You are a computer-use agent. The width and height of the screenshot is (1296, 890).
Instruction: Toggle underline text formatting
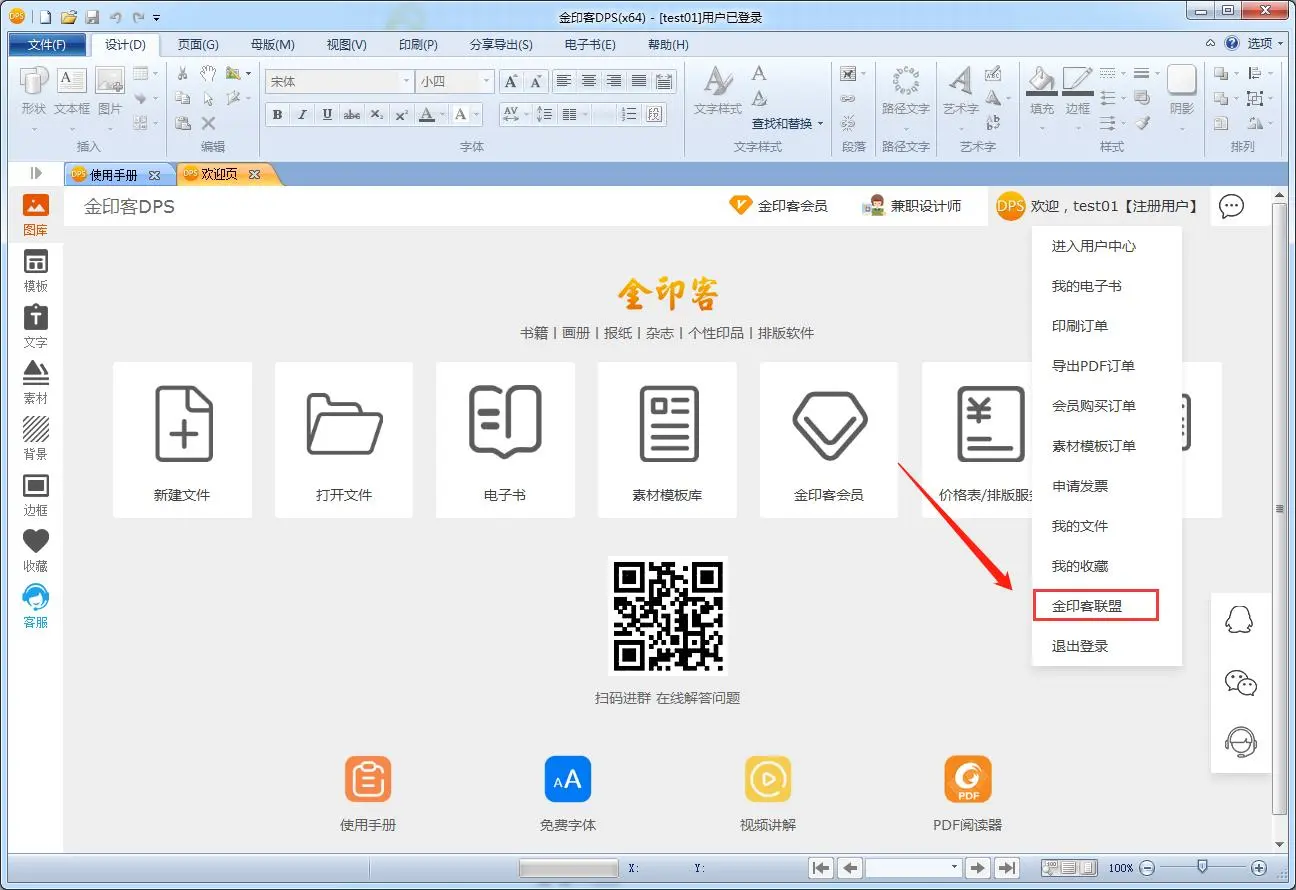327,115
